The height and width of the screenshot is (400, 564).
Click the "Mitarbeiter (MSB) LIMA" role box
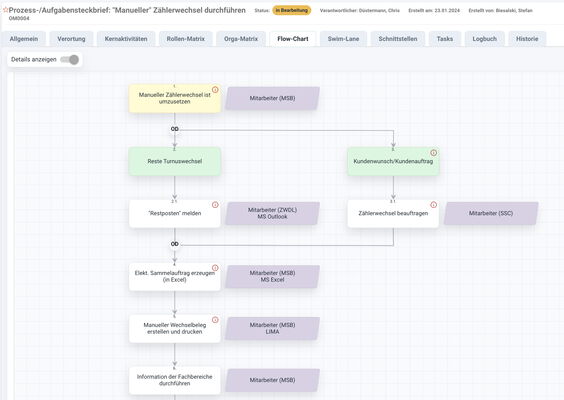click(x=272, y=328)
